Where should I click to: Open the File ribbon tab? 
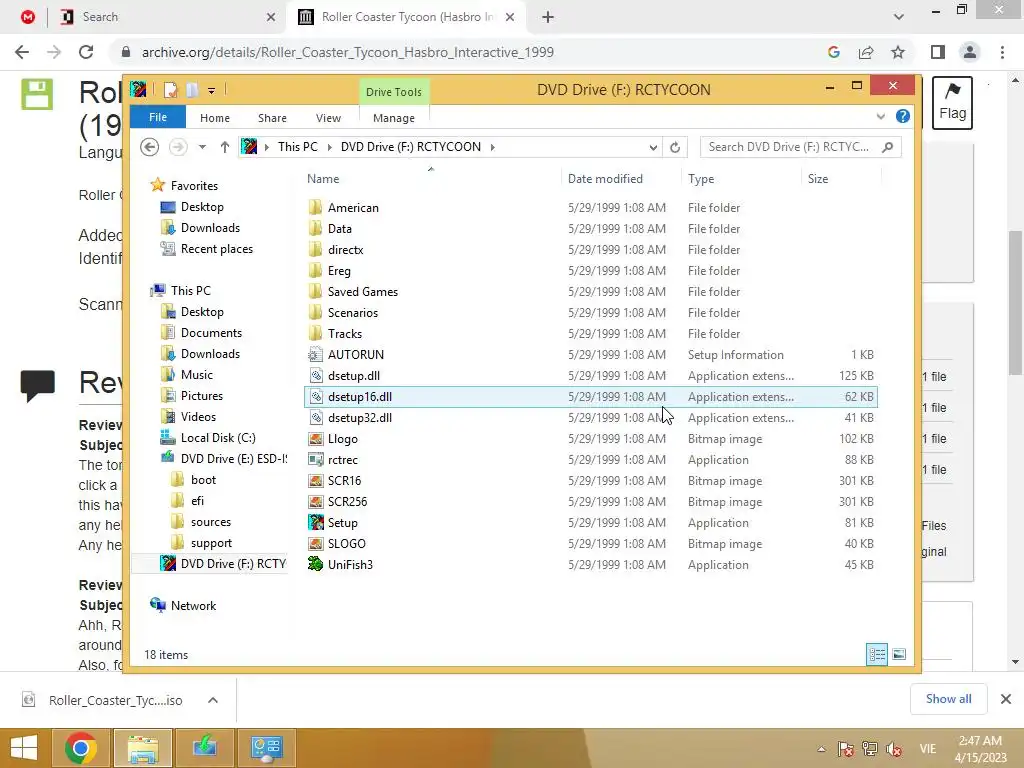tap(158, 117)
